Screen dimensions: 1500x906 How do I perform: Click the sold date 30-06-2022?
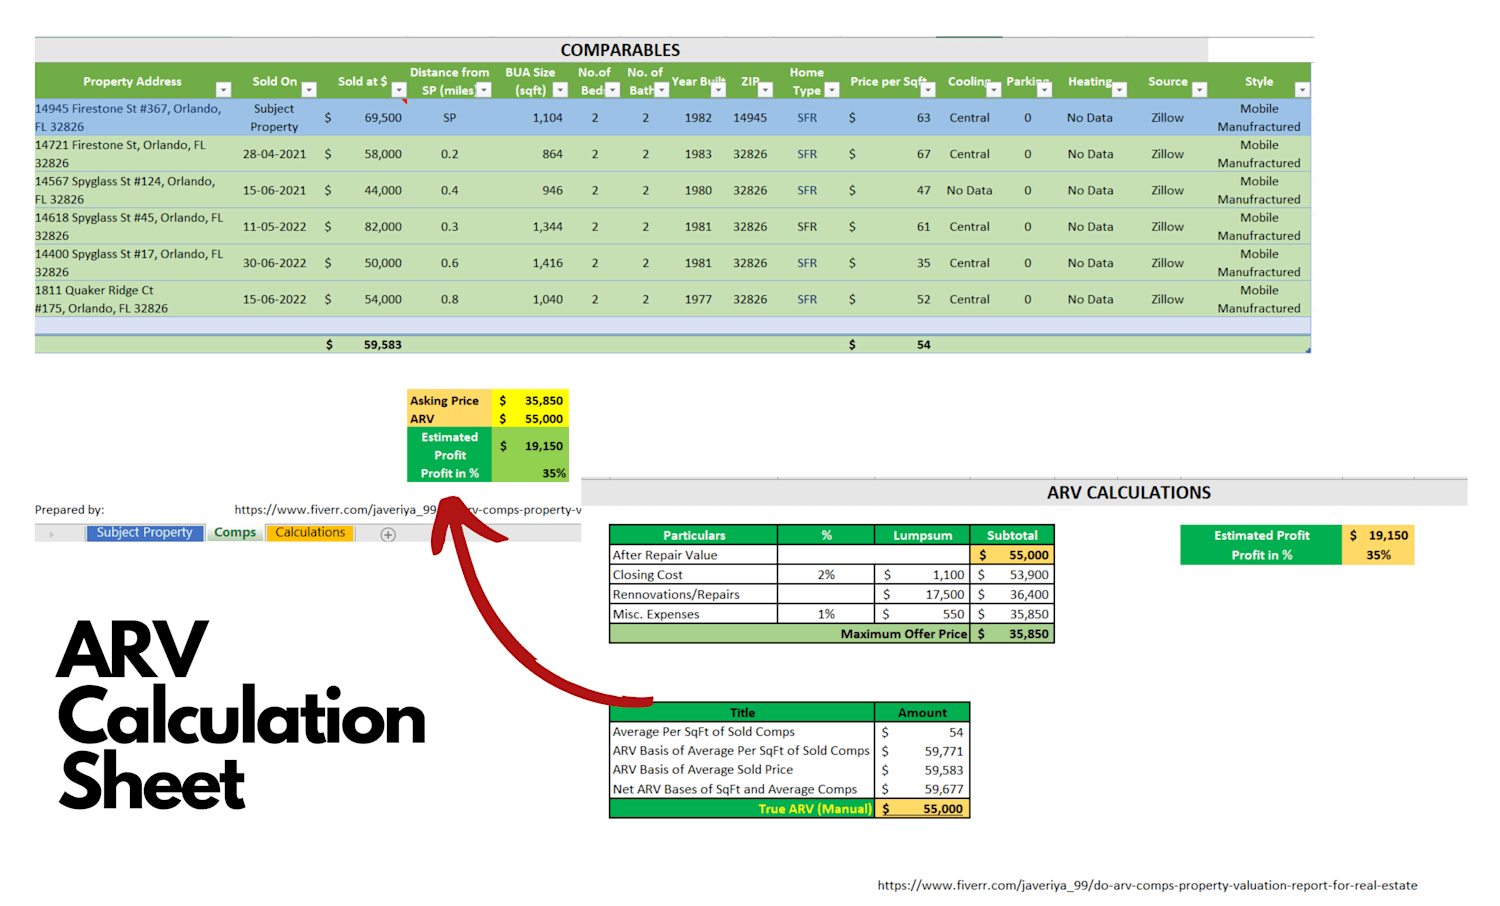(275, 263)
